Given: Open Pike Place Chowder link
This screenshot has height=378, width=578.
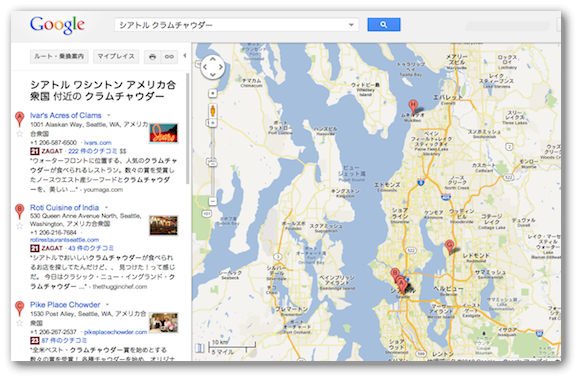Looking at the screenshot, I should pyautogui.click(x=65, y=305).
